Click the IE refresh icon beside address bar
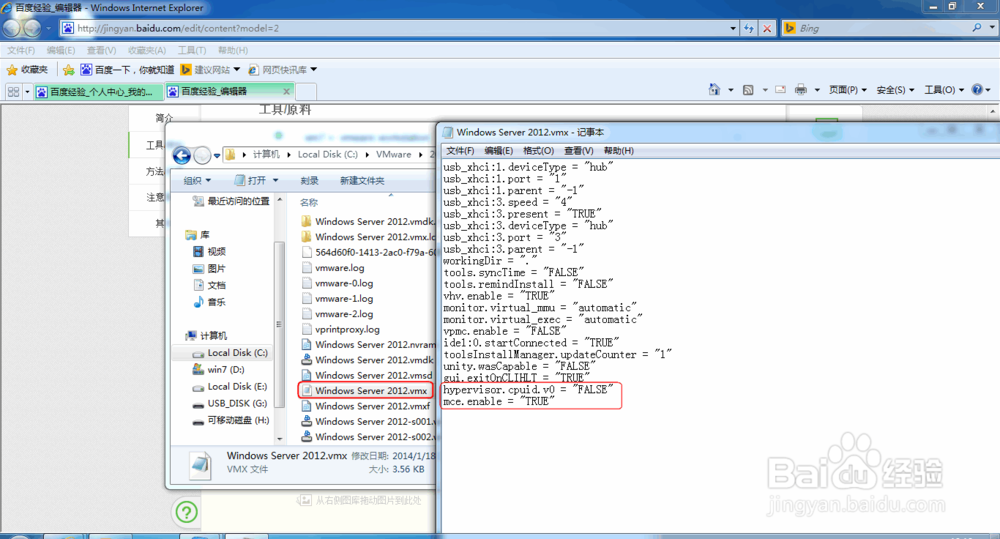1000x539 pixels. tap(749, 28)
